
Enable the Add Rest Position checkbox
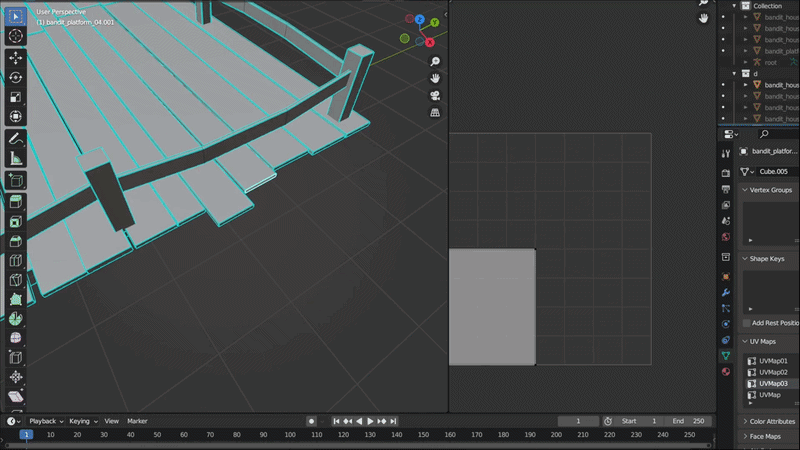(x=747, y=323)
